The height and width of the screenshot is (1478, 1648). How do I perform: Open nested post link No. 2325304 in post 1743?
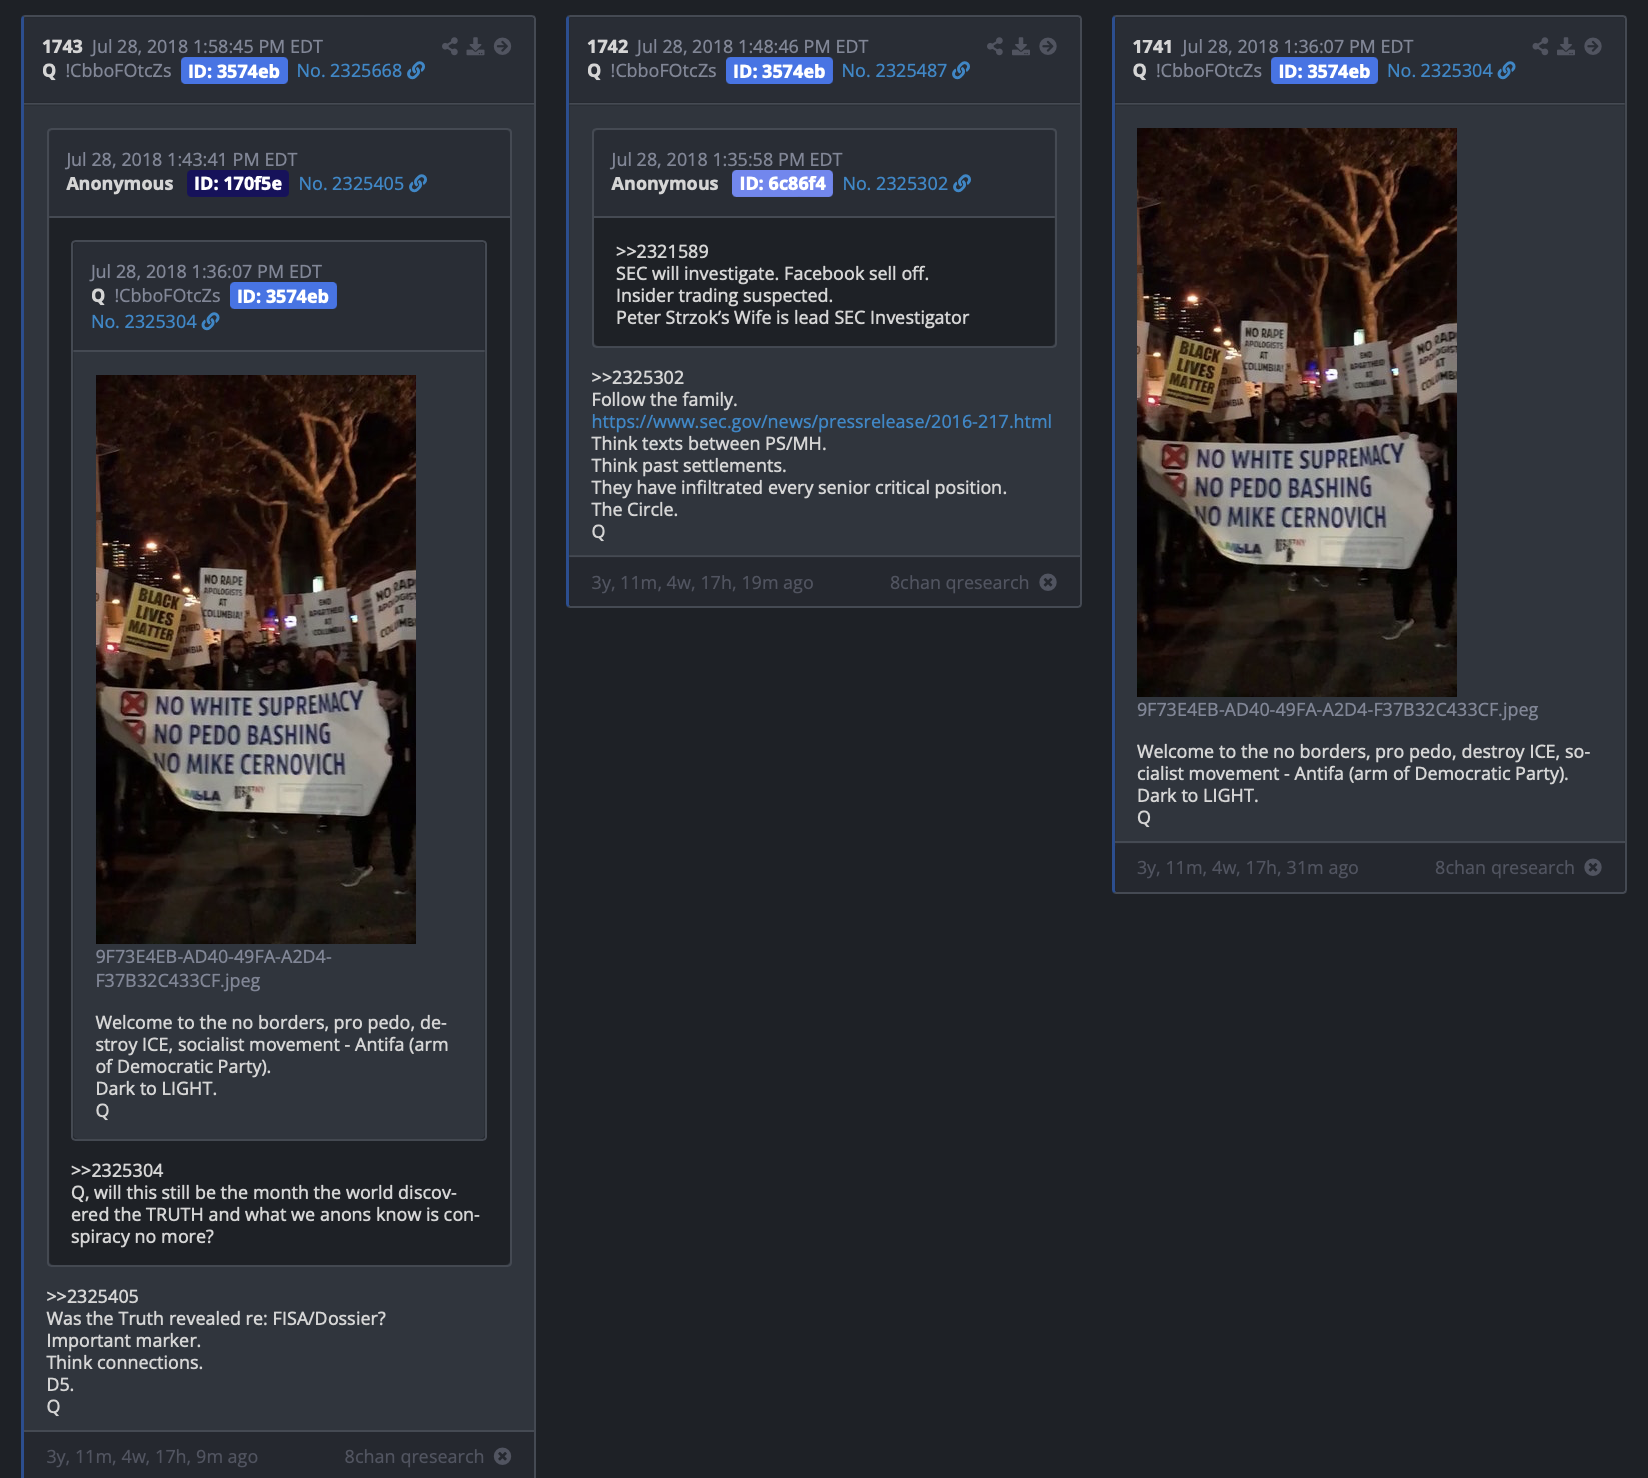click(143, 321)
